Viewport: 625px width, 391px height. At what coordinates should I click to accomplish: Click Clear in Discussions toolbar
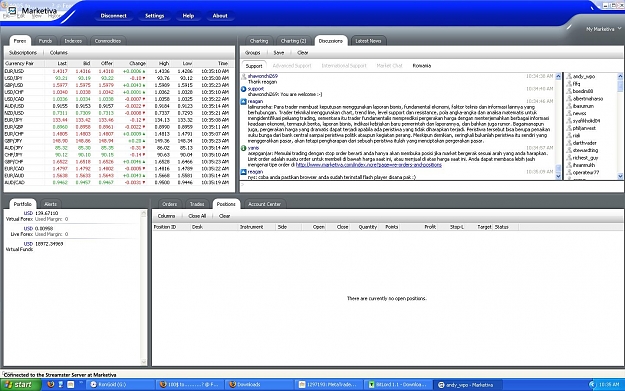click(303, 53)
